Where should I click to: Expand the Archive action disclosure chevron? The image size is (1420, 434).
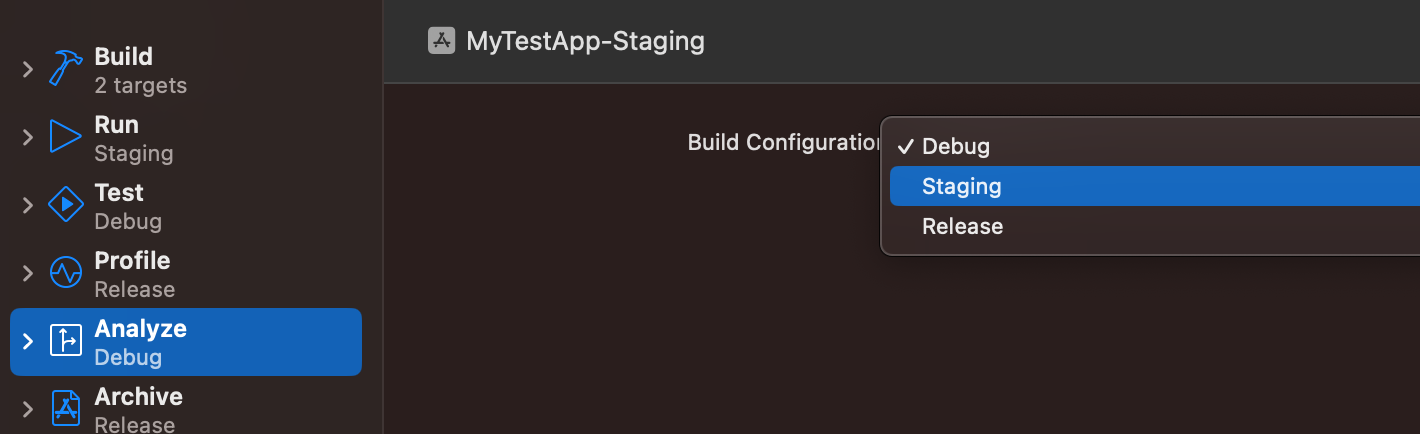coord(28,409)
